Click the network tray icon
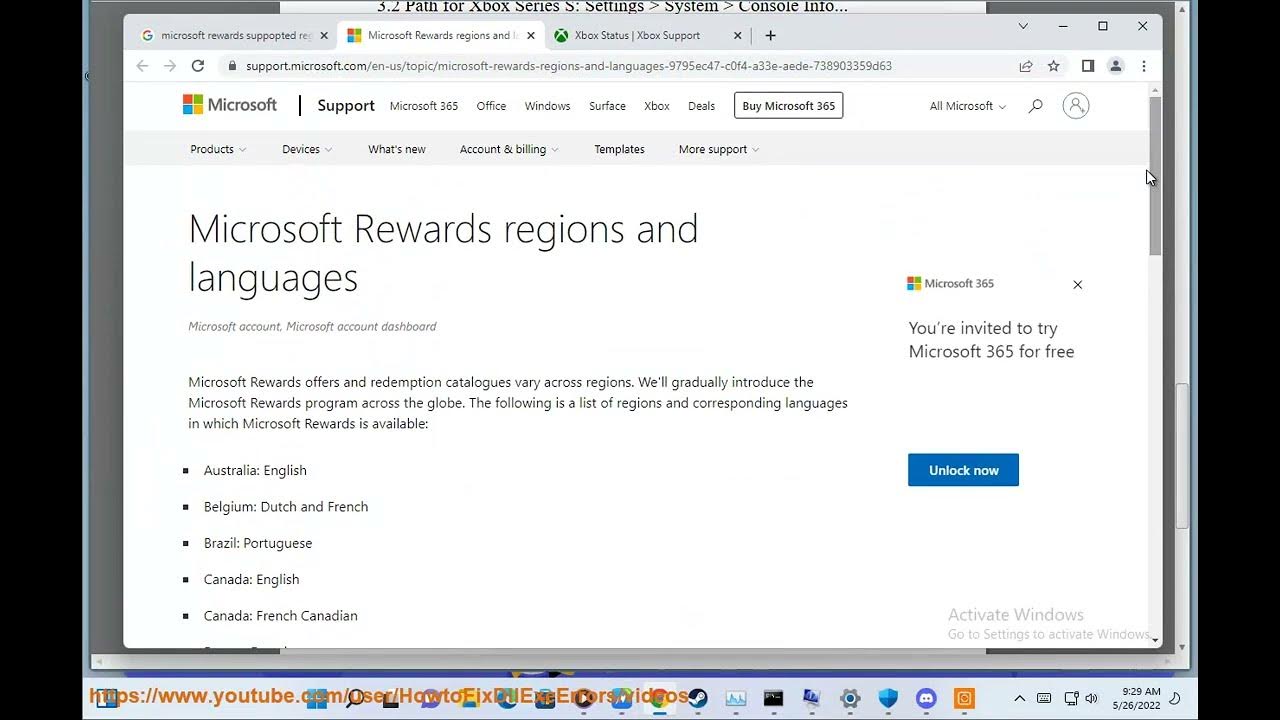 1071,698
